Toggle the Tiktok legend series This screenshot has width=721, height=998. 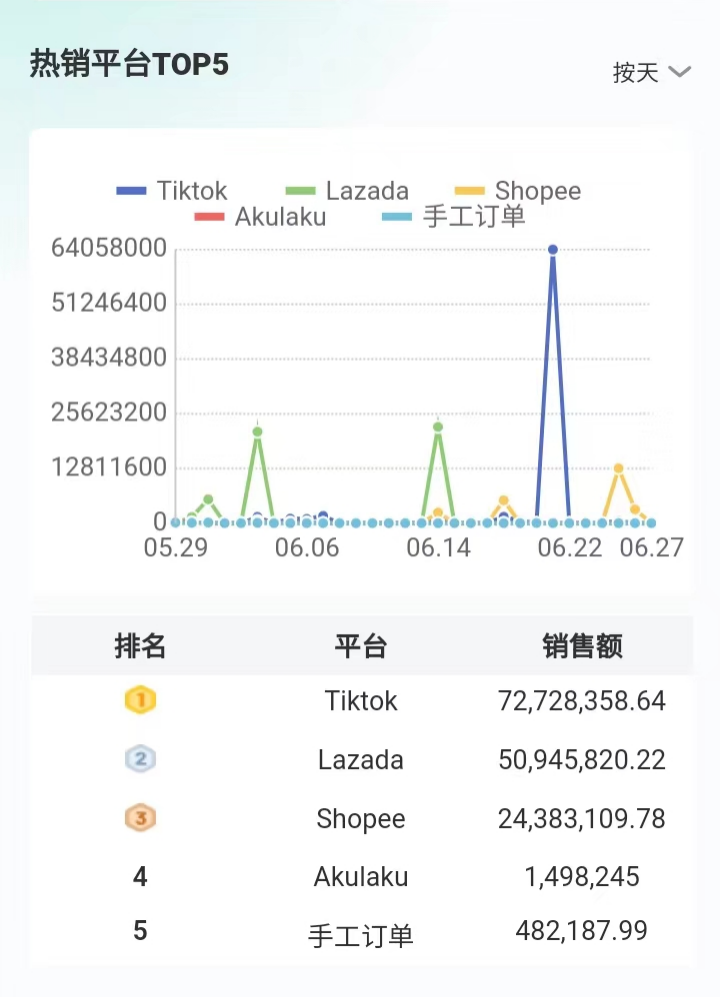click(x=172, y=191)
